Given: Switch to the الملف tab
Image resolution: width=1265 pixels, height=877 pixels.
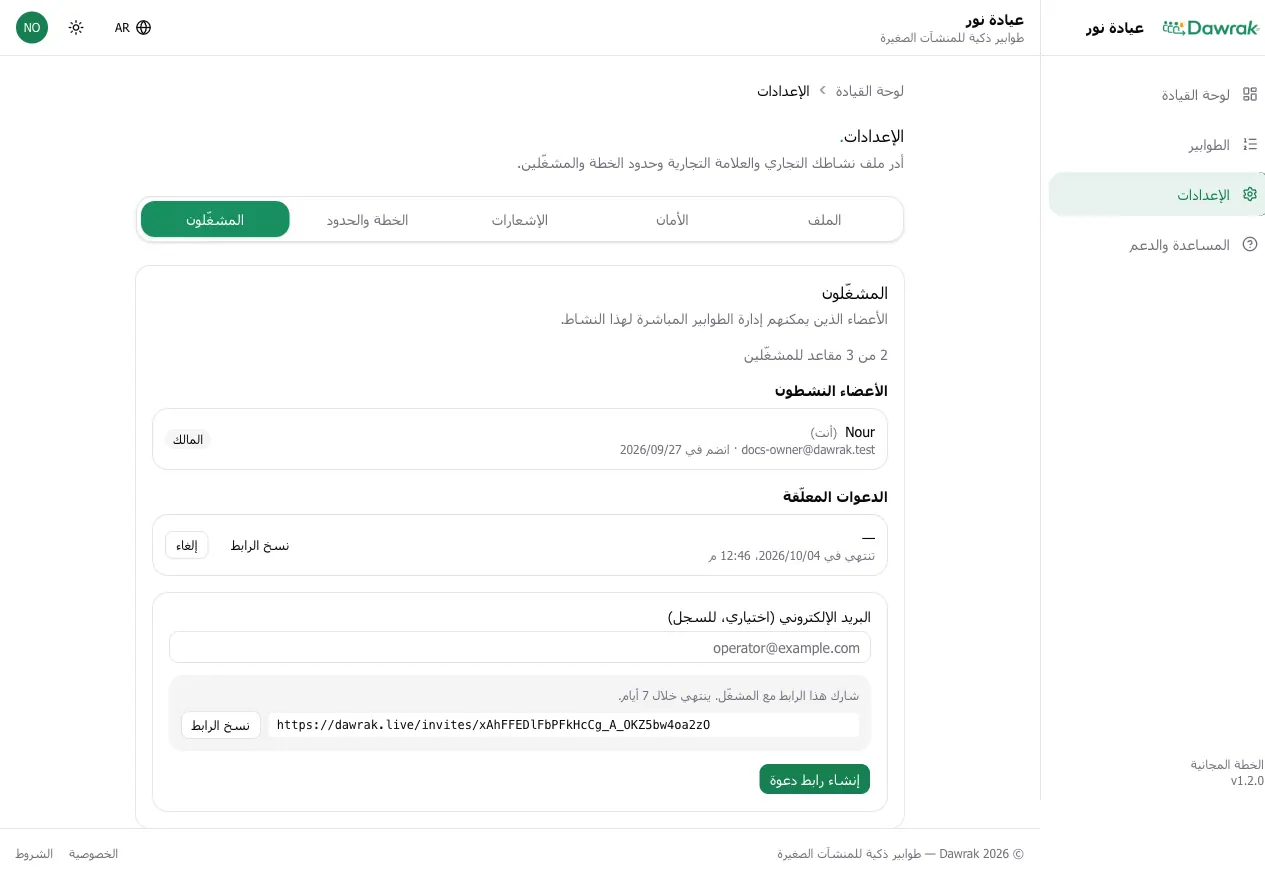Looking at the screenshot, I should pyautogui.click(x=825, y=220).
